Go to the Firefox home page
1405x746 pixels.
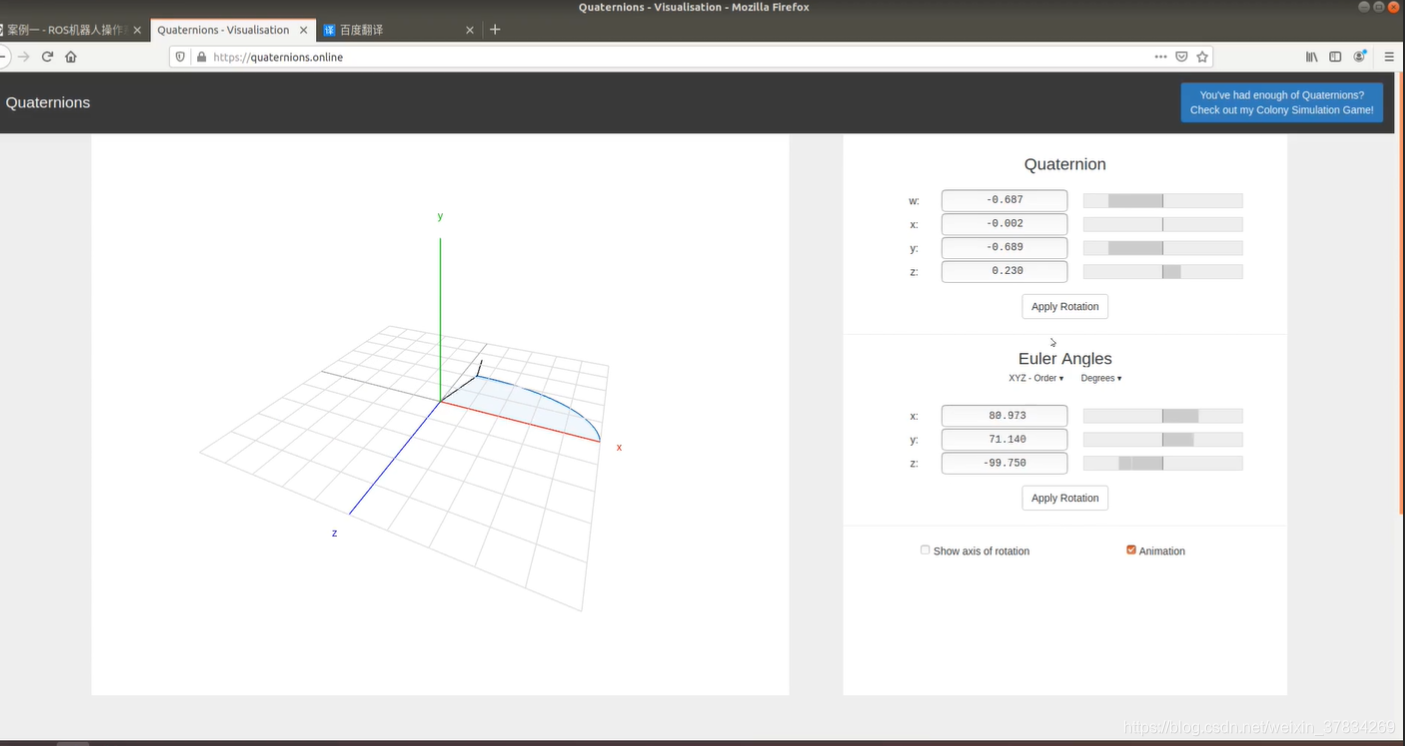point(71,57)
